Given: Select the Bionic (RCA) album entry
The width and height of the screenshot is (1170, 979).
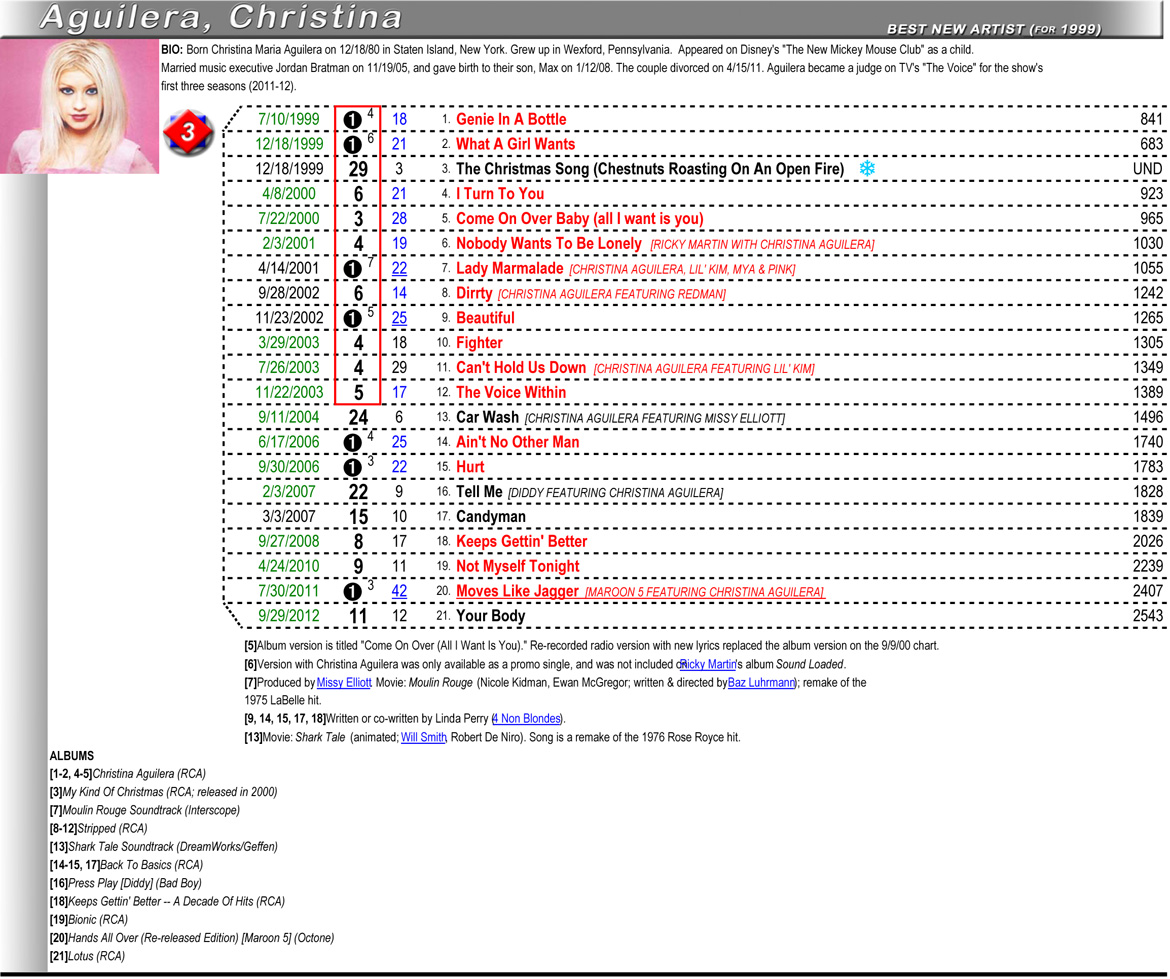Looking at the screenshot, I should tap(89, 920).
